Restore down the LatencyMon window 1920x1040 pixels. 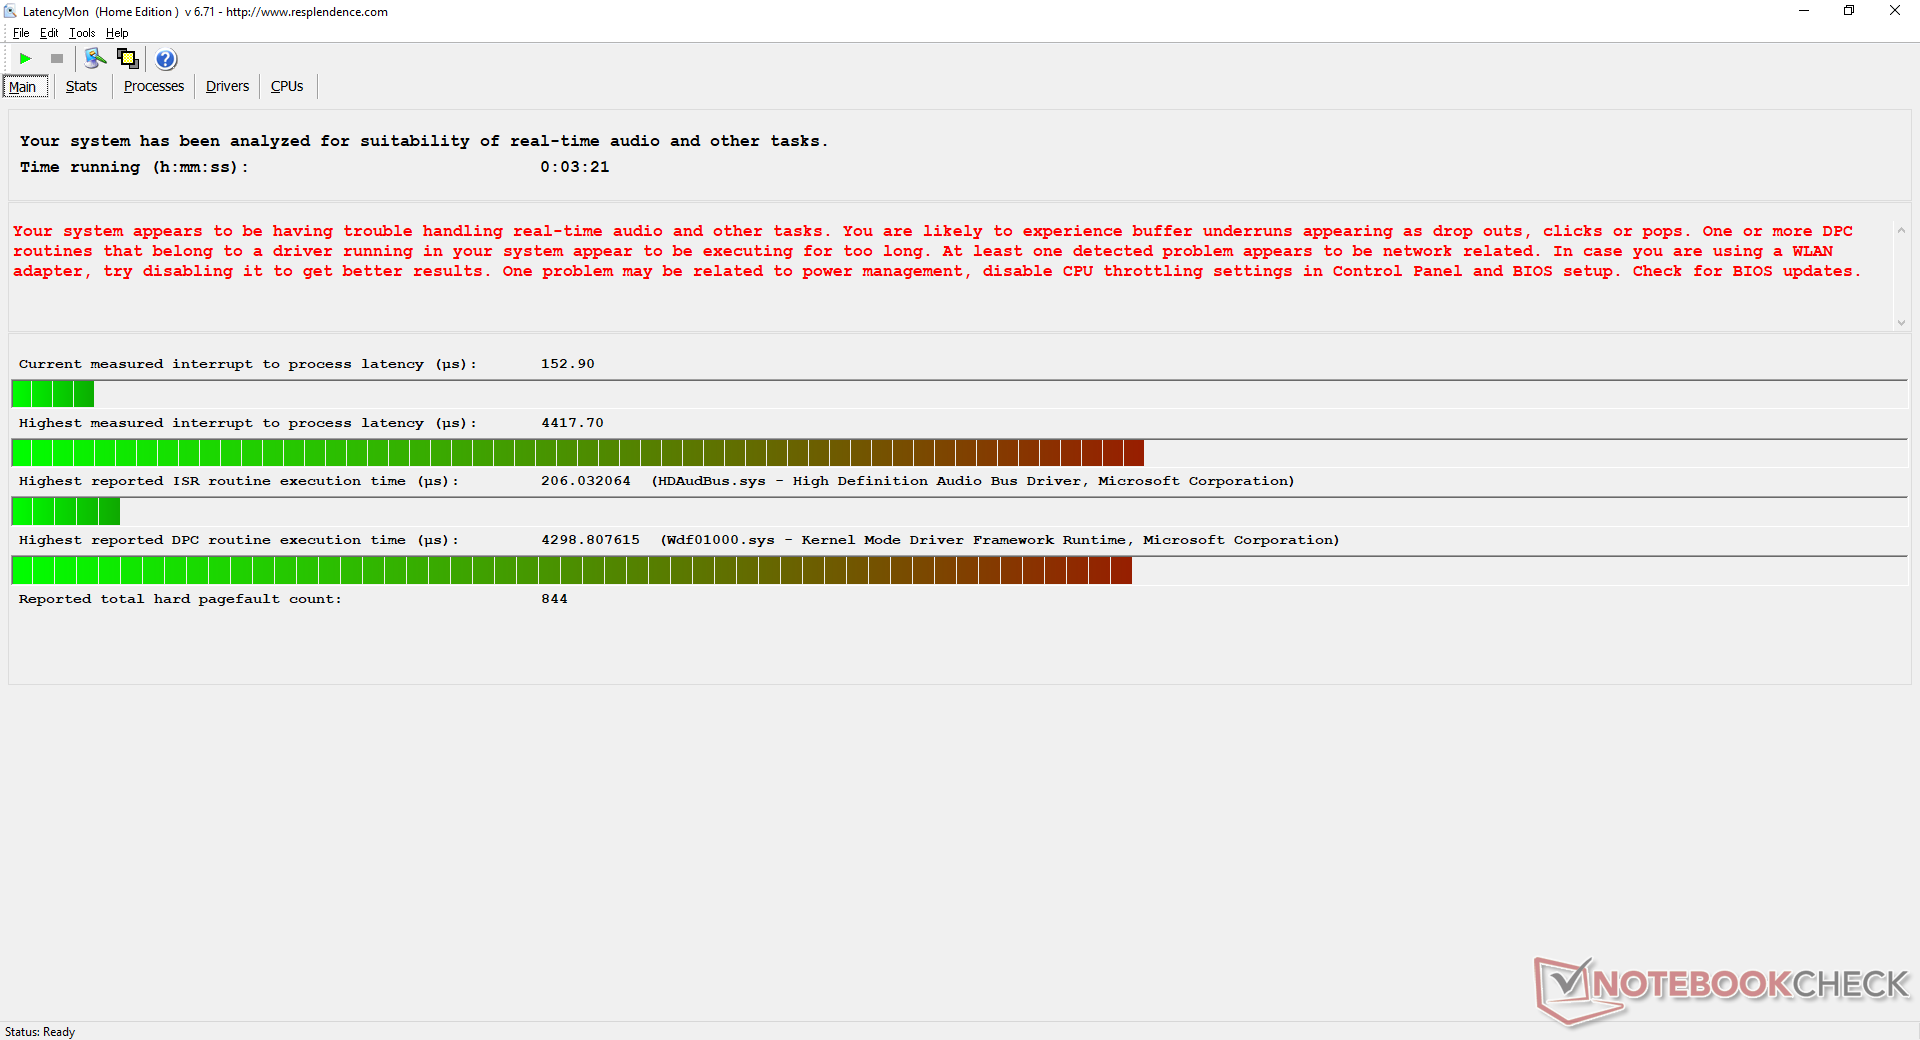[x=1849, y=11]
